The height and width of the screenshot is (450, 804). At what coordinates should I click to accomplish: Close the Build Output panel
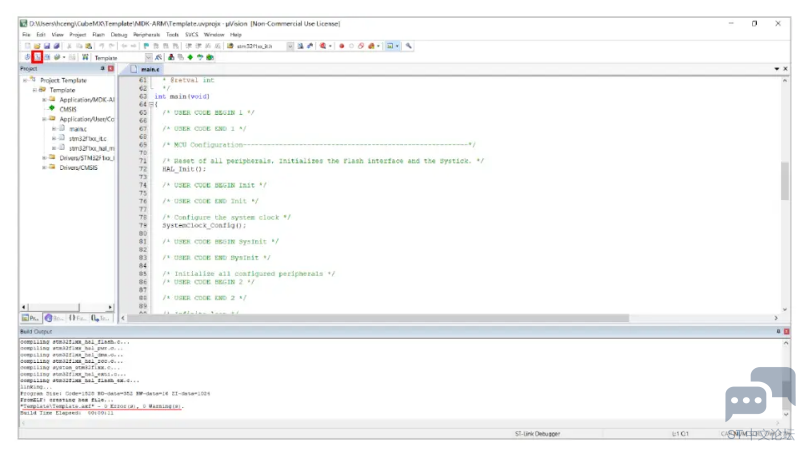point(787,332)
